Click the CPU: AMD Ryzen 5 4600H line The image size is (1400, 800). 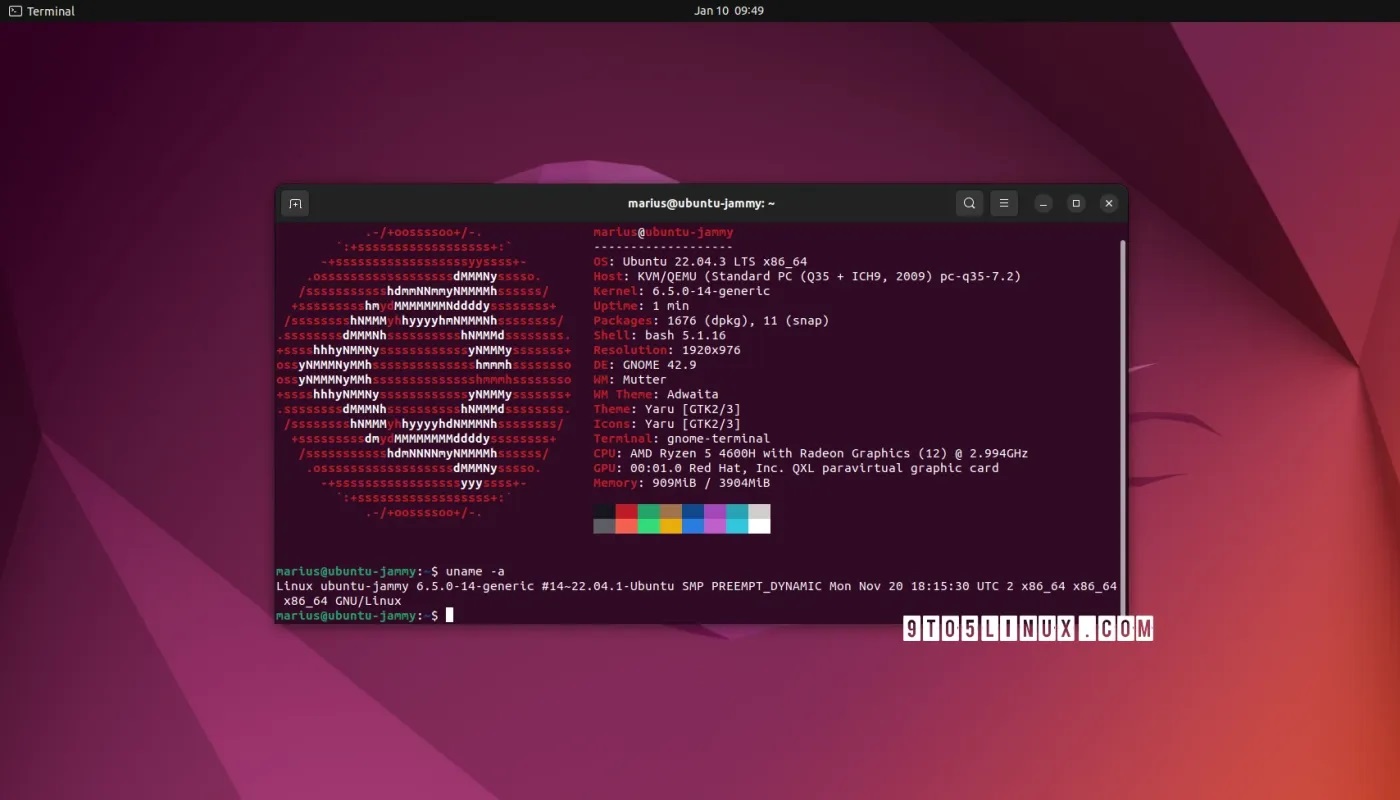pos(811,453)
